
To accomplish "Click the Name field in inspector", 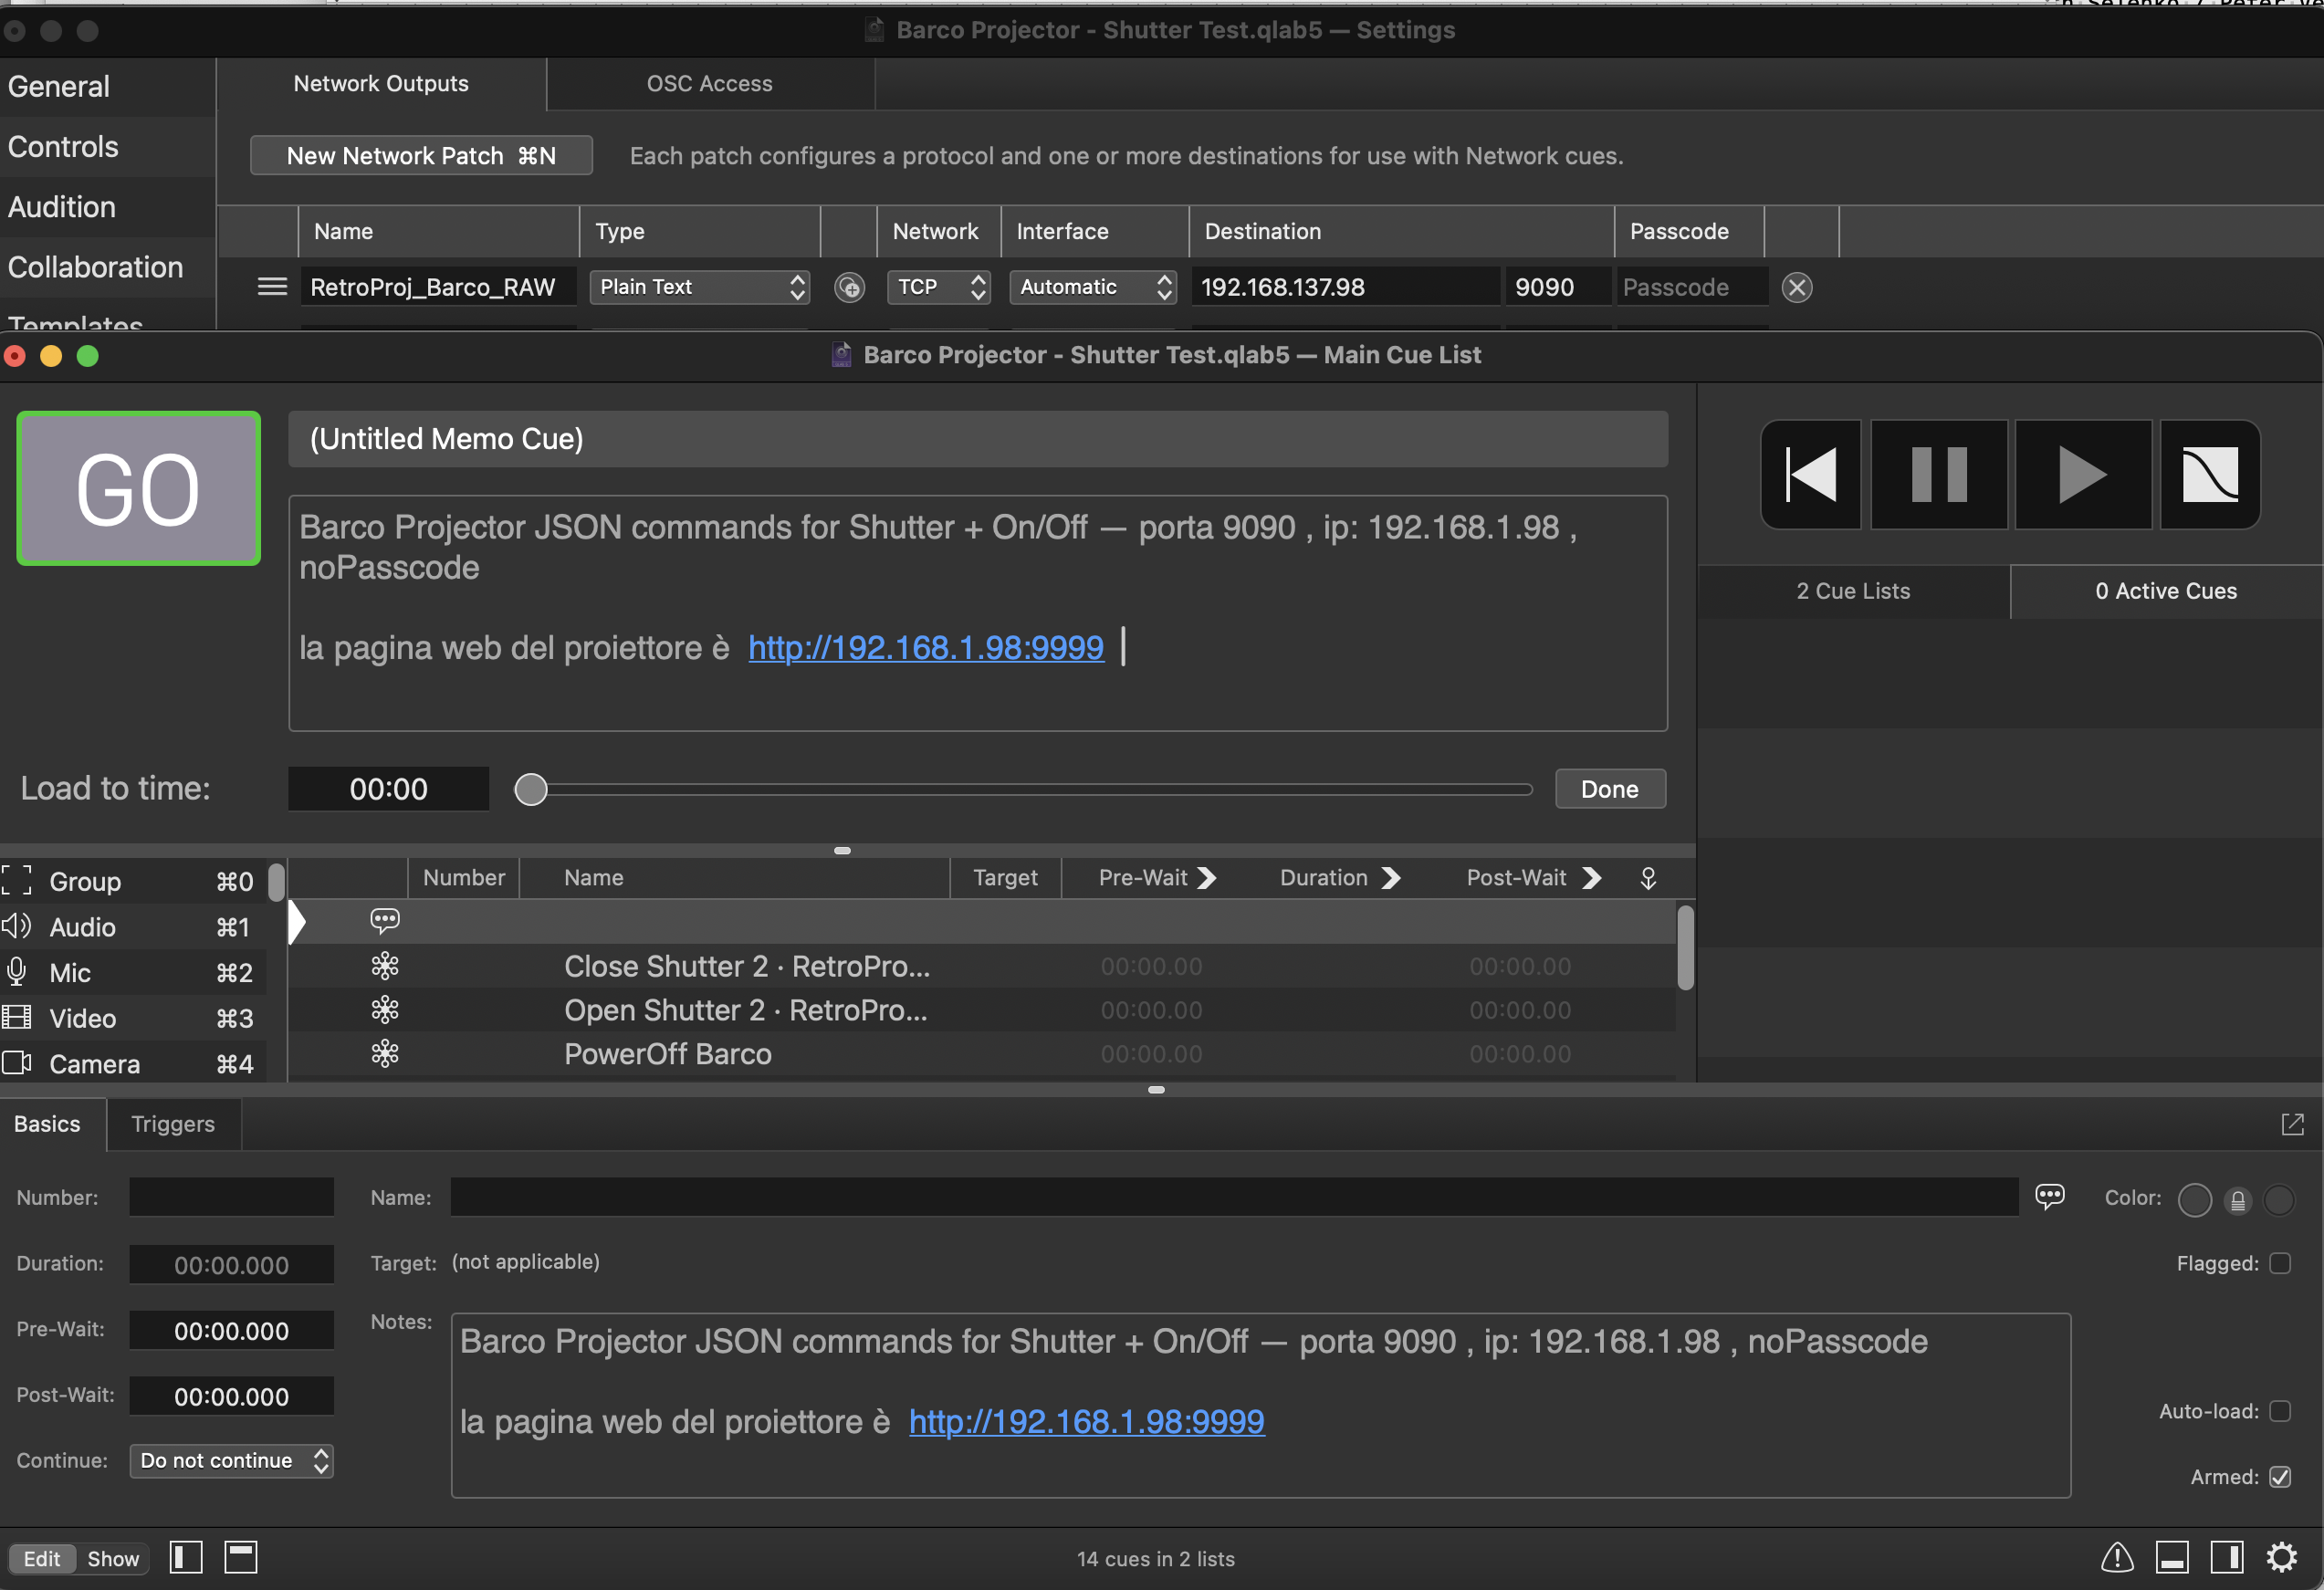I will click(x=1234, y=1197).
